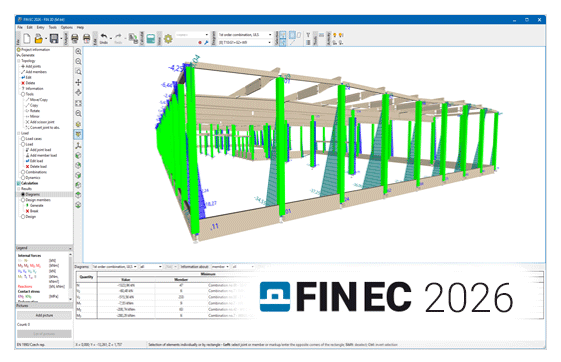Select the third green cube view icon

[78, 175]
